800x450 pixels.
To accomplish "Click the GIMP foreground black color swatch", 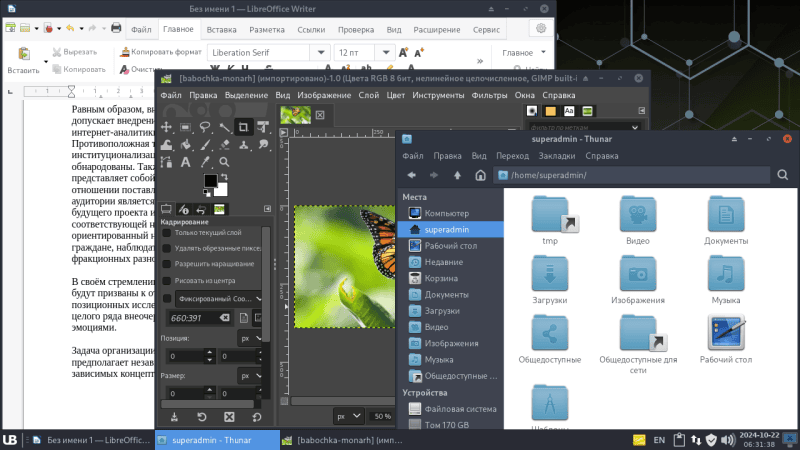I will tap(210, 181).
